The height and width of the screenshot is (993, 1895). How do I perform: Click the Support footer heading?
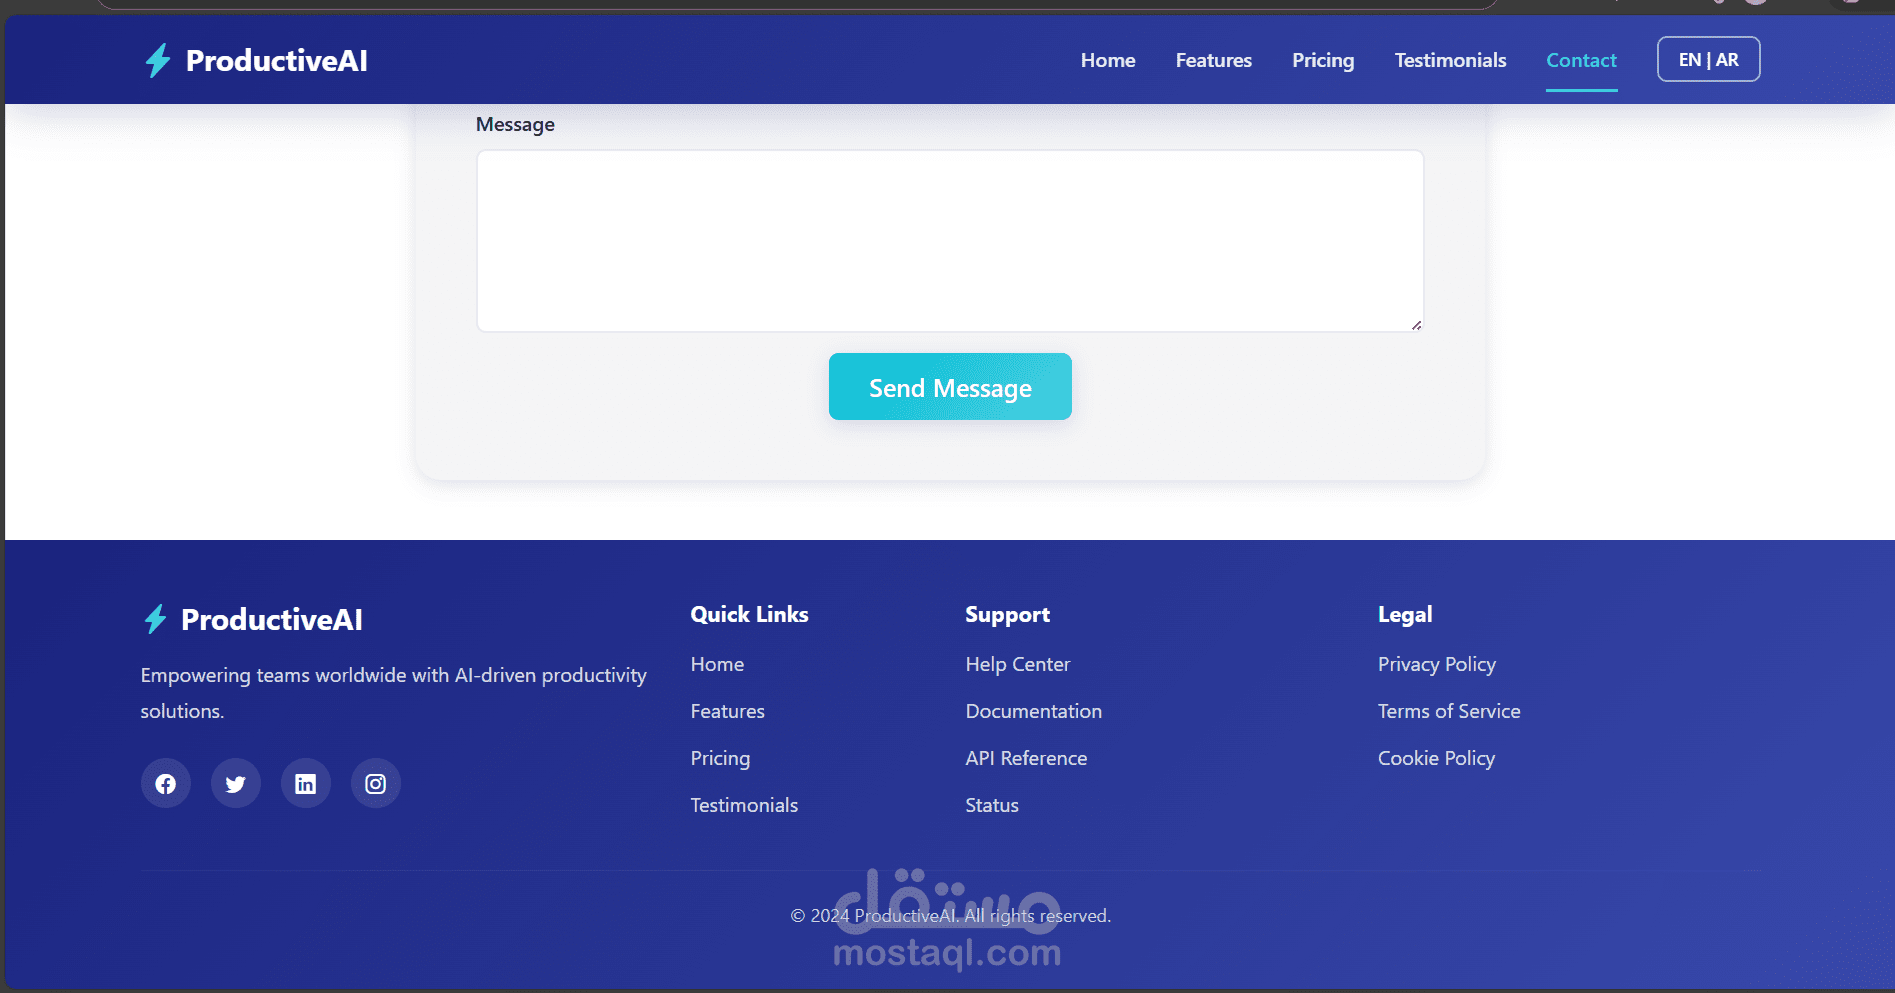1007,615
